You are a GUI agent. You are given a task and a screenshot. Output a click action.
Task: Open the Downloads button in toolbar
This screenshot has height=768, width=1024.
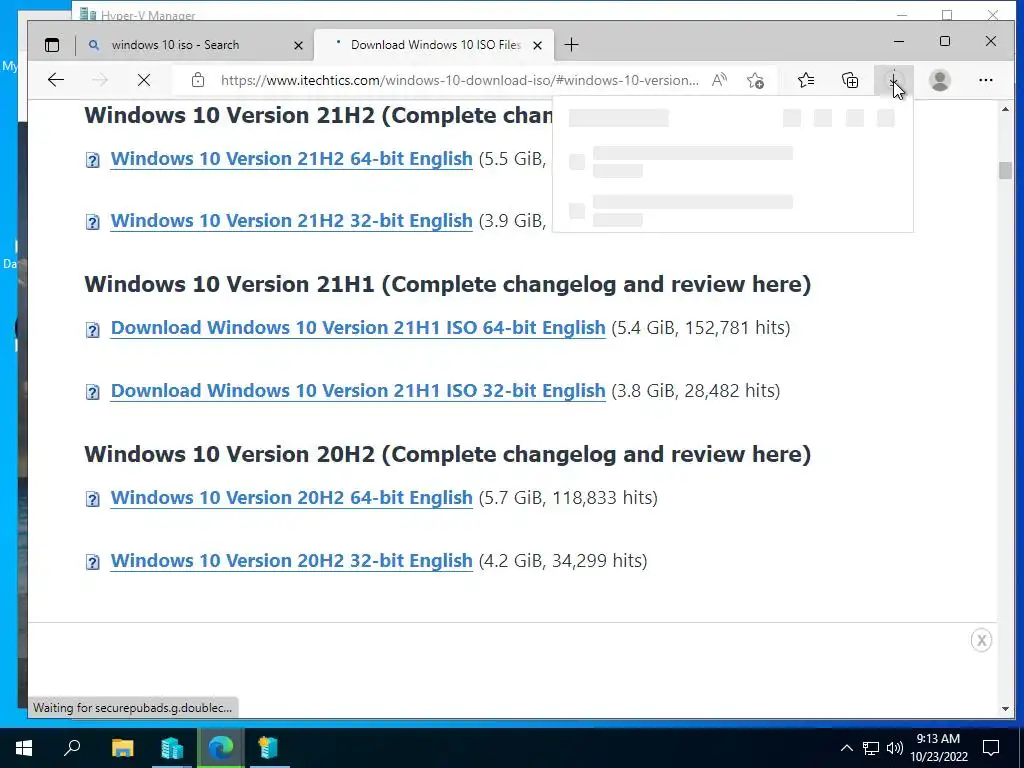[x=893, y=80]
